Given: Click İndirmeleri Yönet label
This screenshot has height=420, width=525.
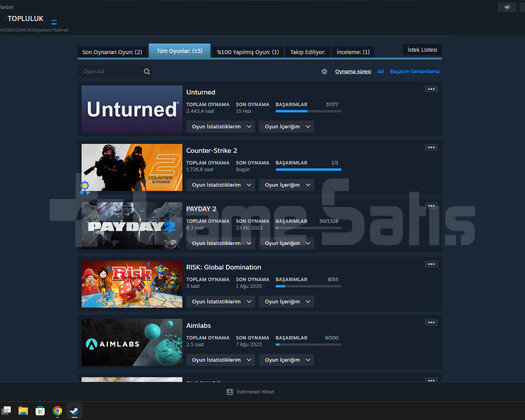Looking at the screenshot, I should pos(255,392).
